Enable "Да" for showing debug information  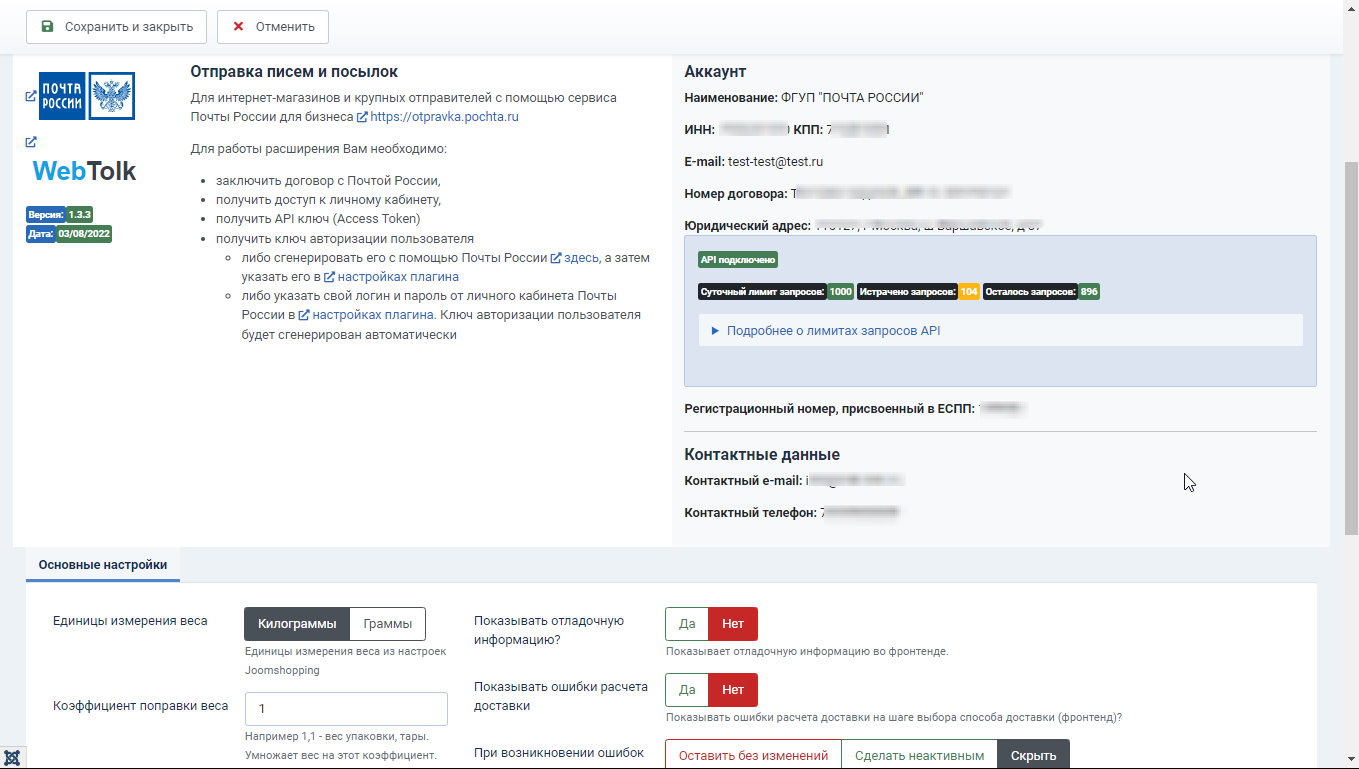point(687,624)
